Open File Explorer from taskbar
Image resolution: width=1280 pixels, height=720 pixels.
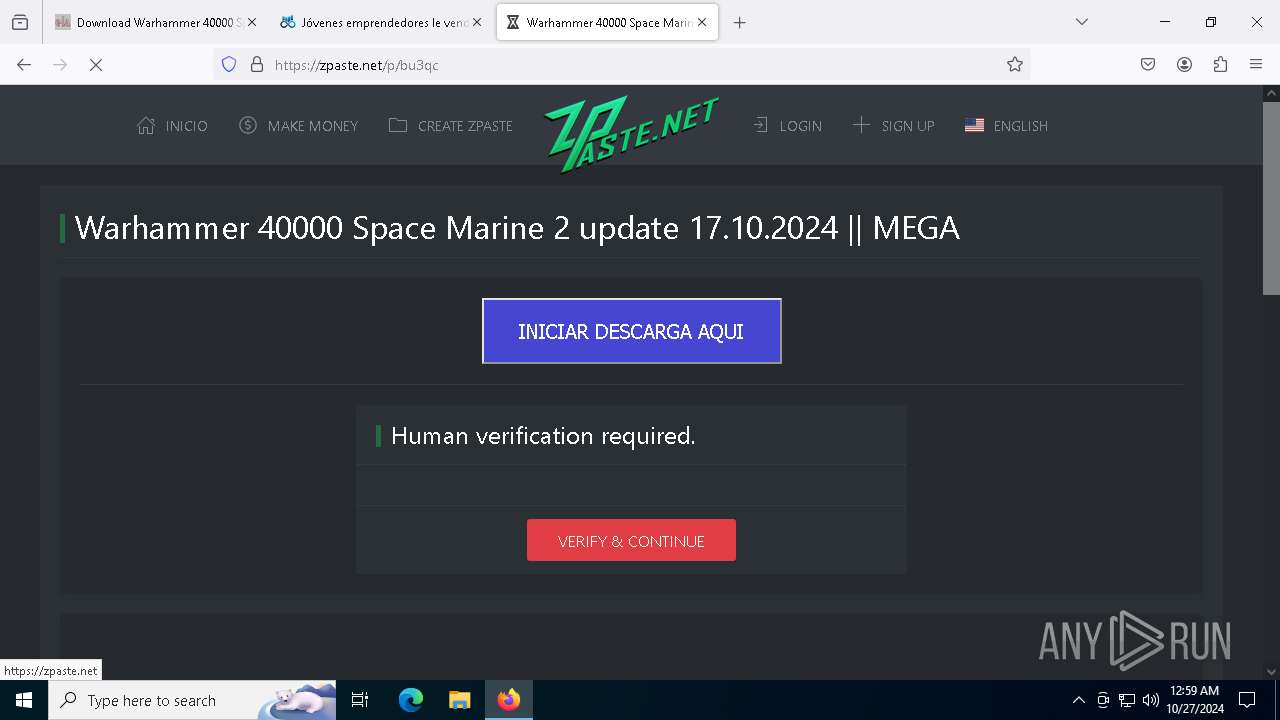[x=459, y=700]
